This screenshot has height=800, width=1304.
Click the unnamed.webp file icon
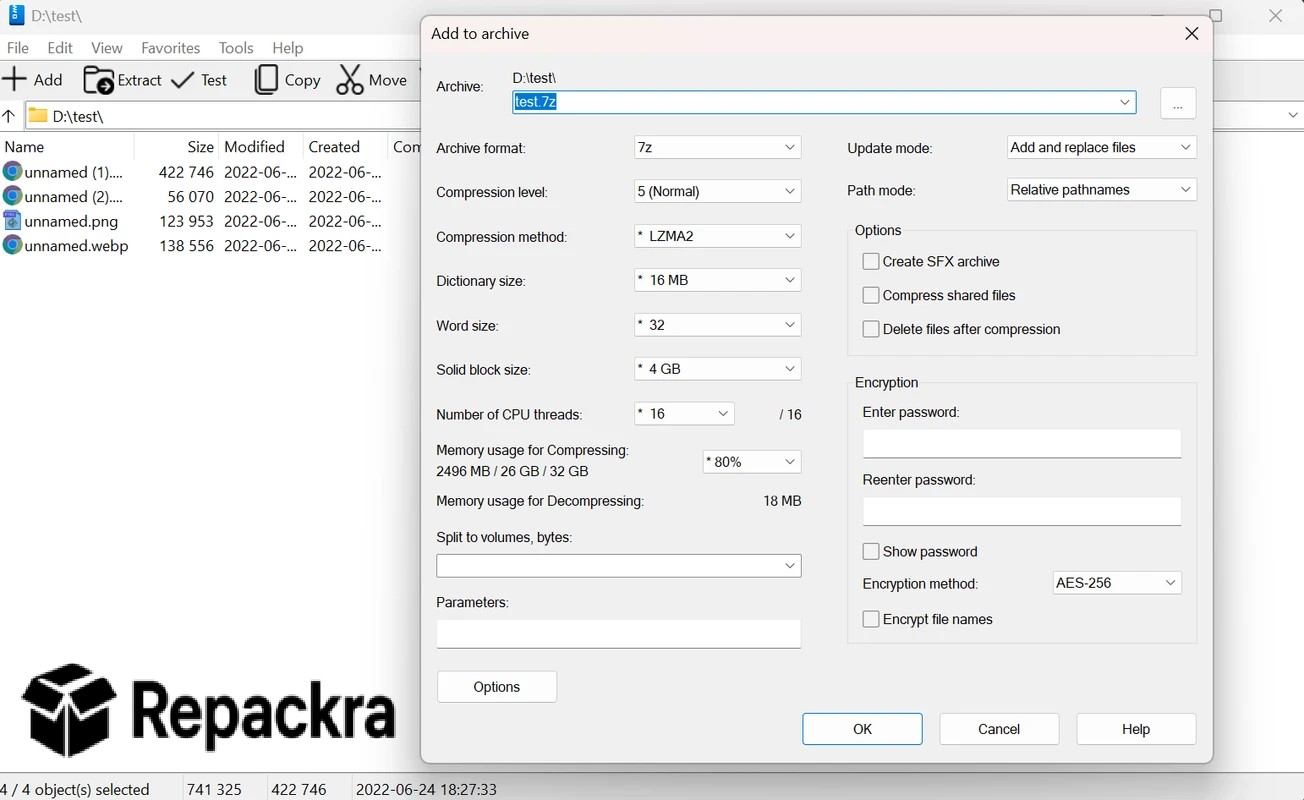click(12, 245)
